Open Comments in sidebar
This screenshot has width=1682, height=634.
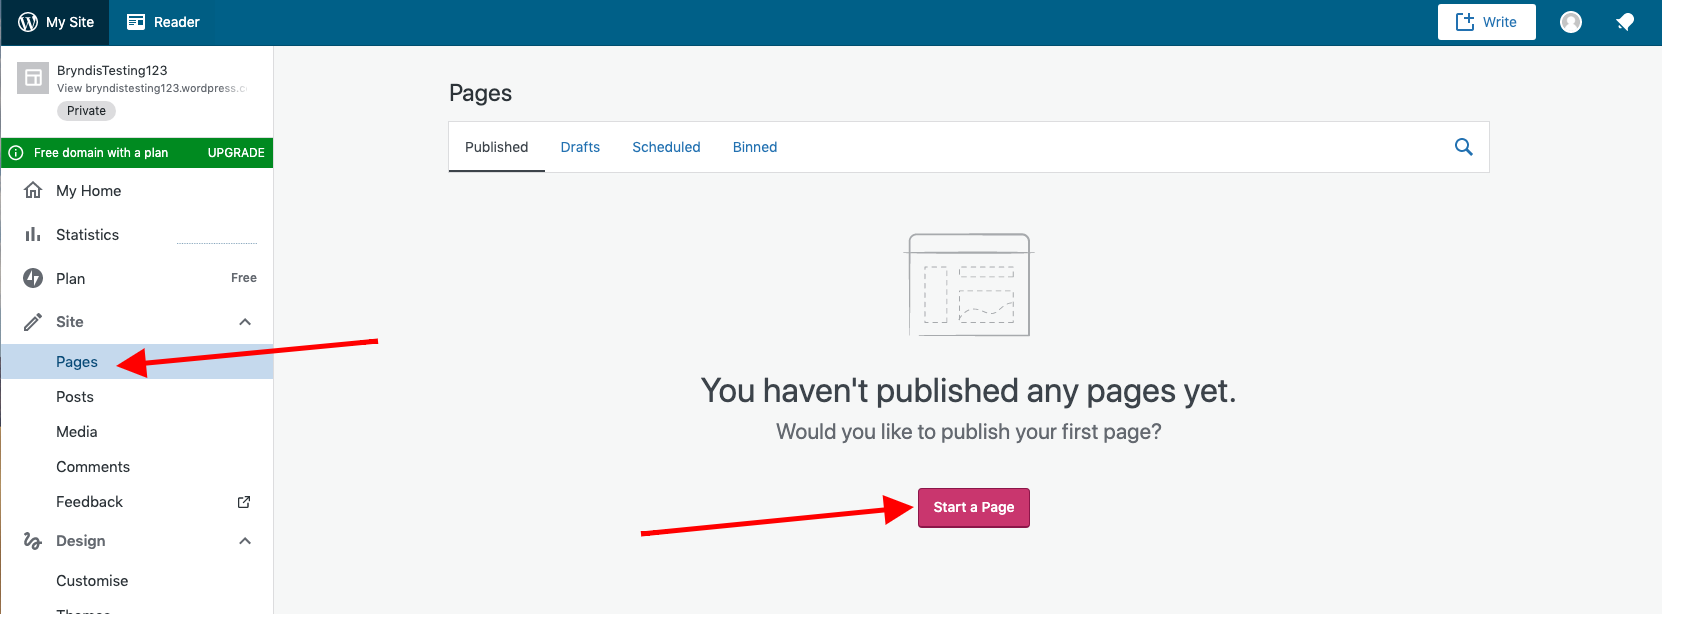pos(137,467)
